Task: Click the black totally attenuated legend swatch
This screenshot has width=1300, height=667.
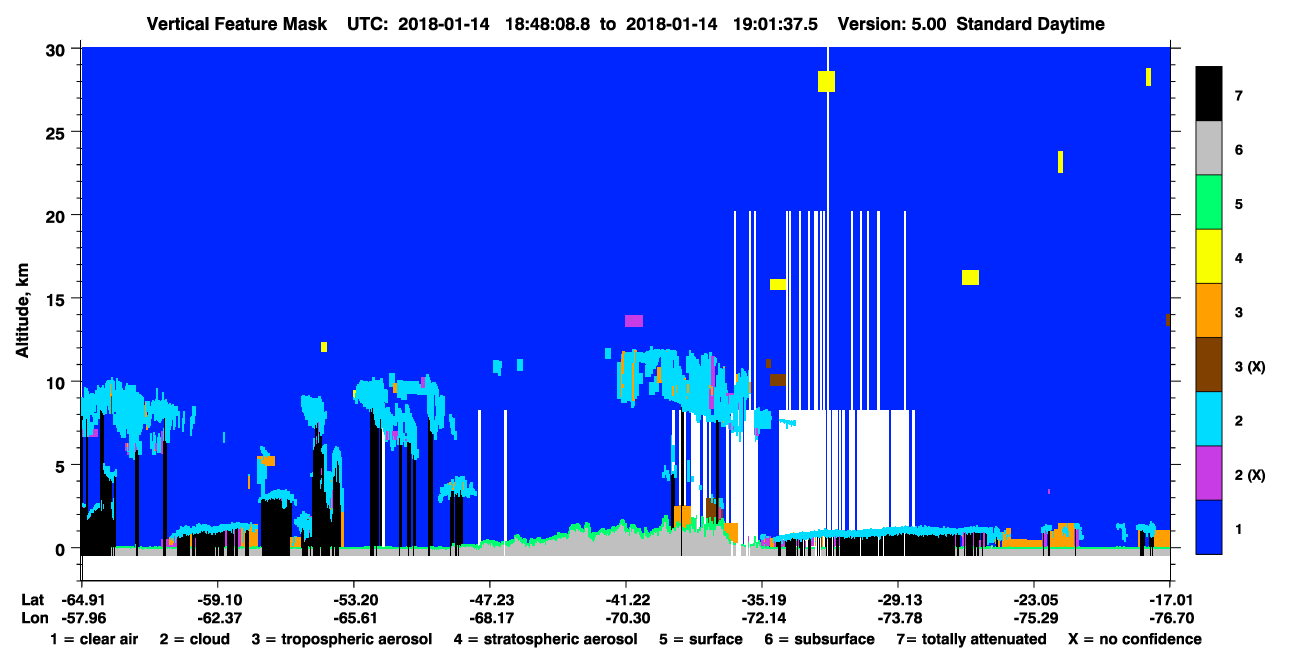Action: (1209, 95)
